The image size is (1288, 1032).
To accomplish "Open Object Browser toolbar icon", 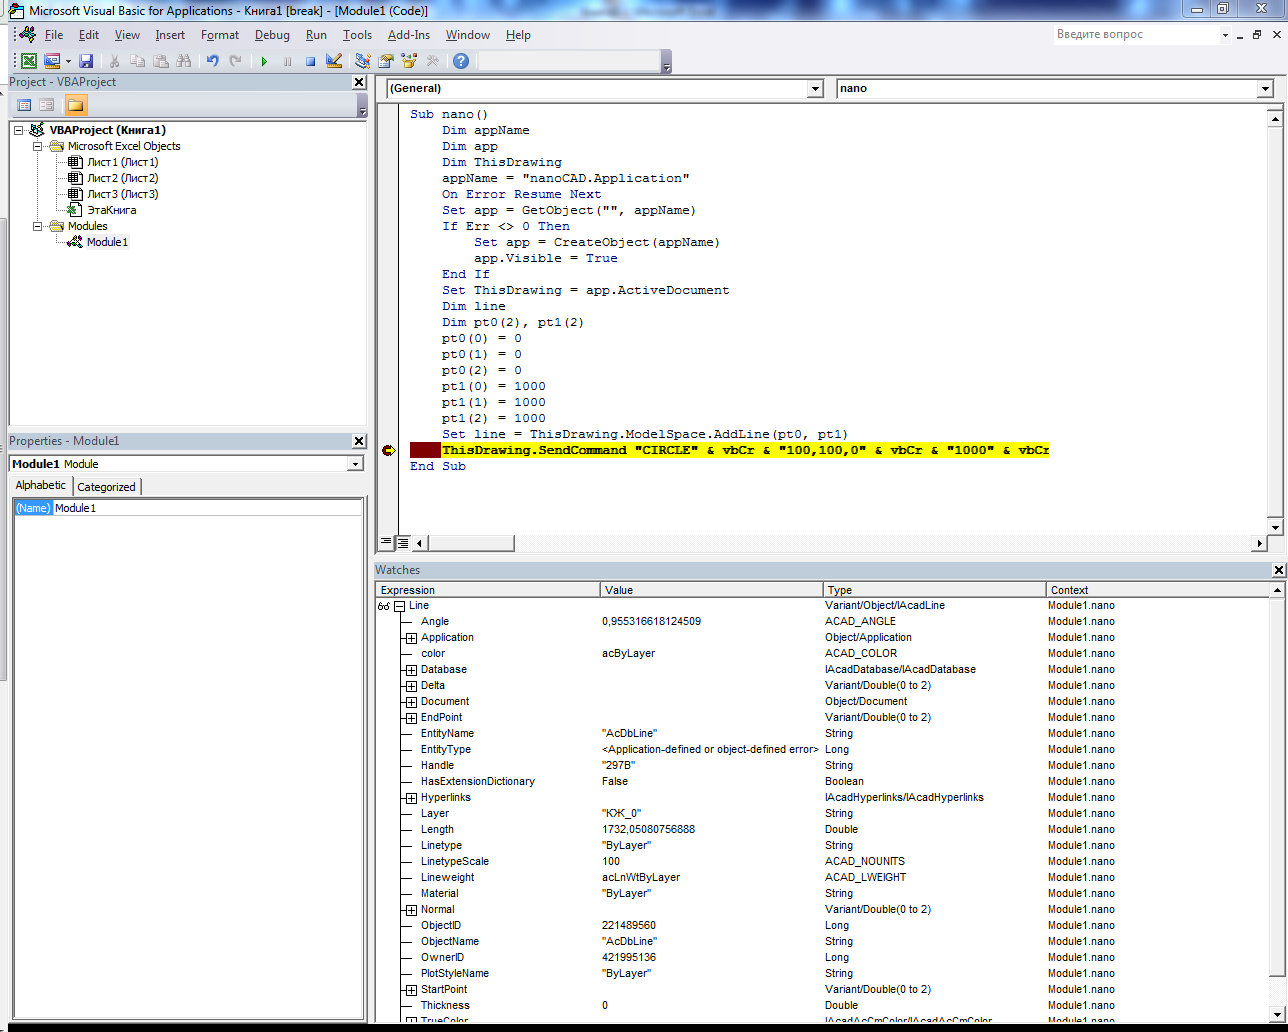I will (409, 61).
